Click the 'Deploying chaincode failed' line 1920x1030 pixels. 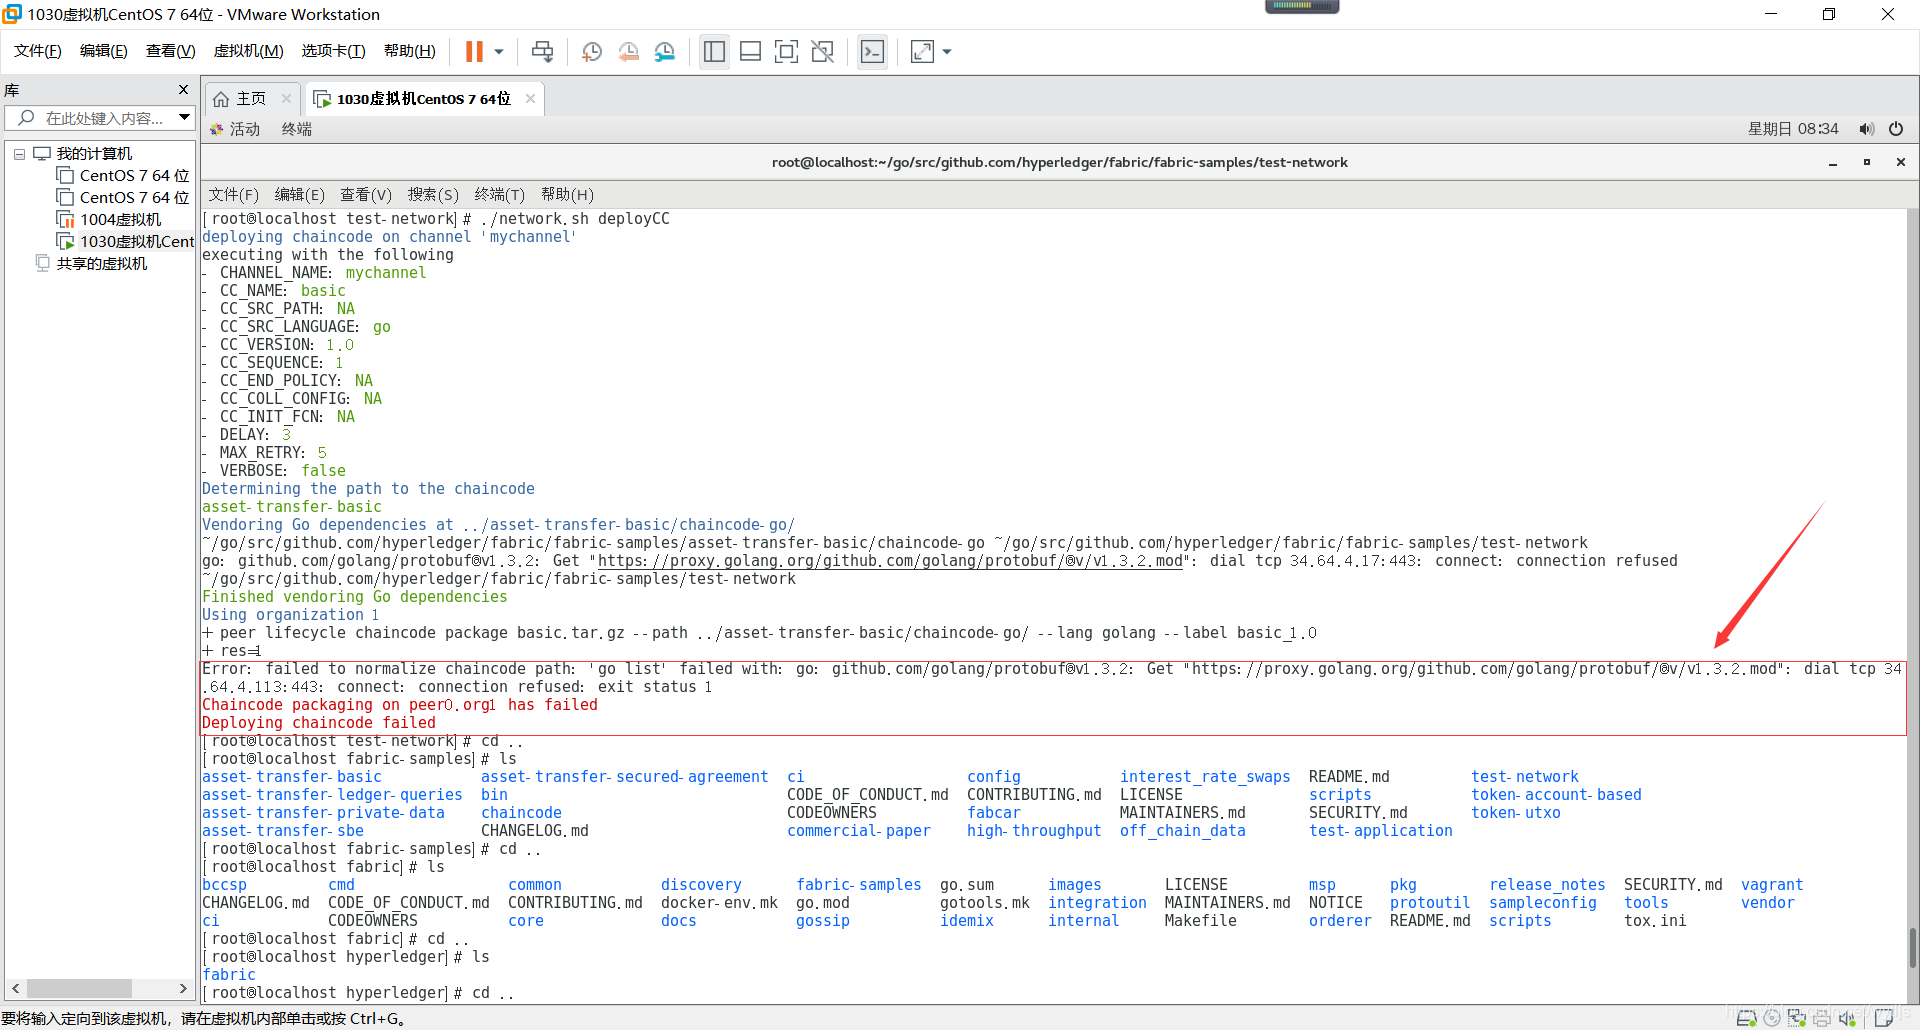tap(319, 723)
